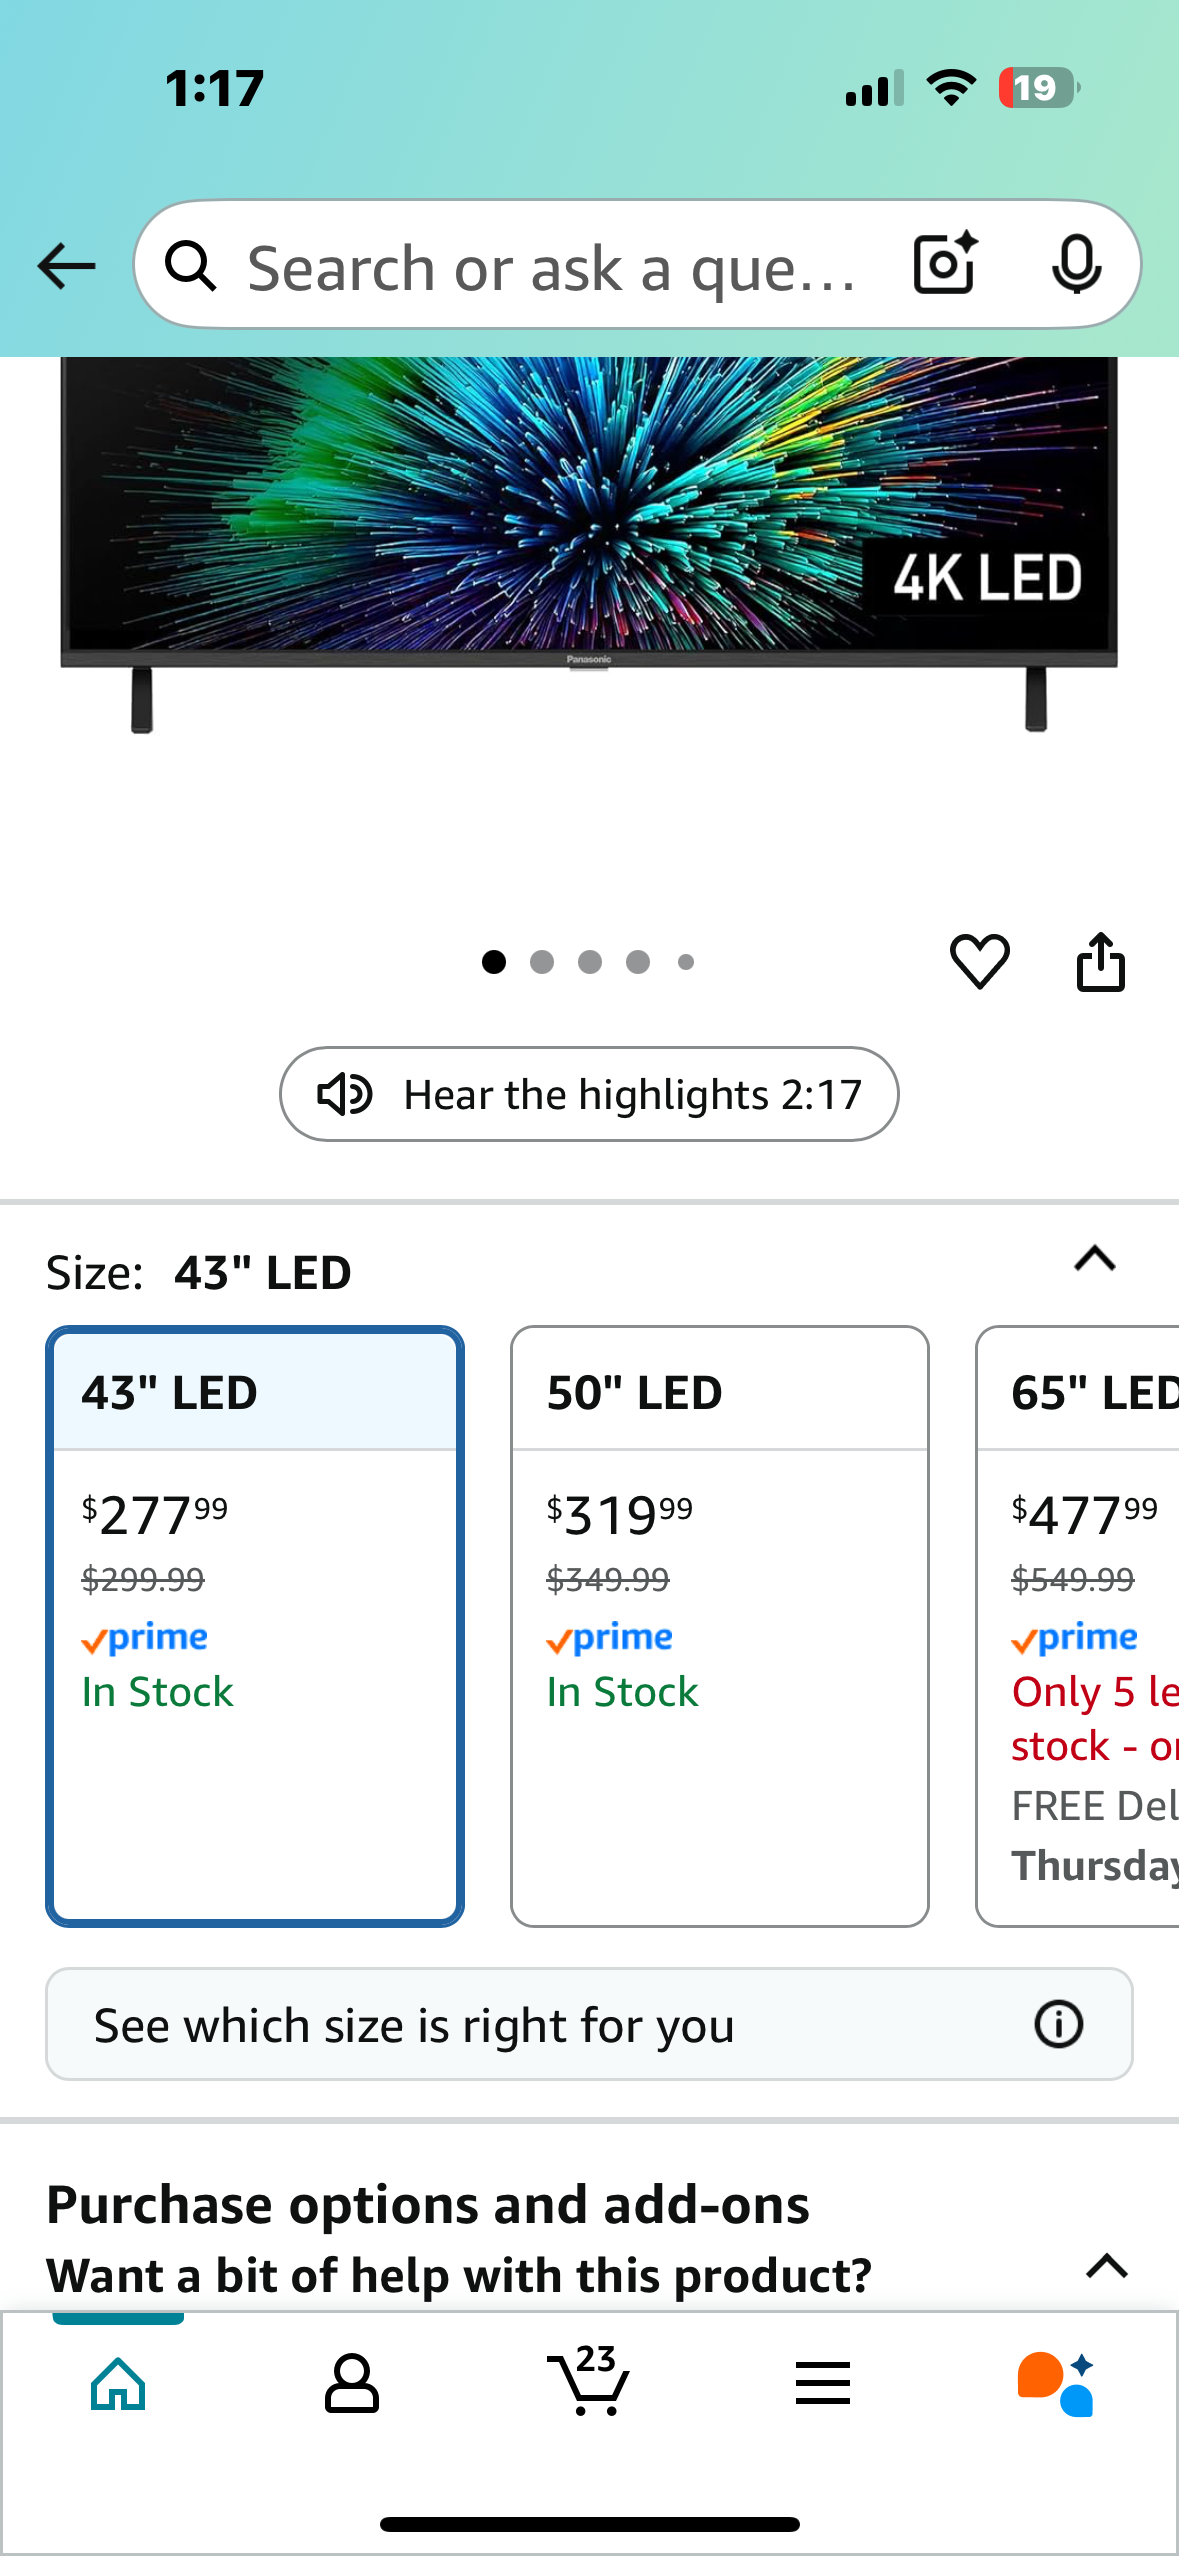
Task: Tap the search magnifier icon
Action: pyautogui.click(x=190, y=266)
